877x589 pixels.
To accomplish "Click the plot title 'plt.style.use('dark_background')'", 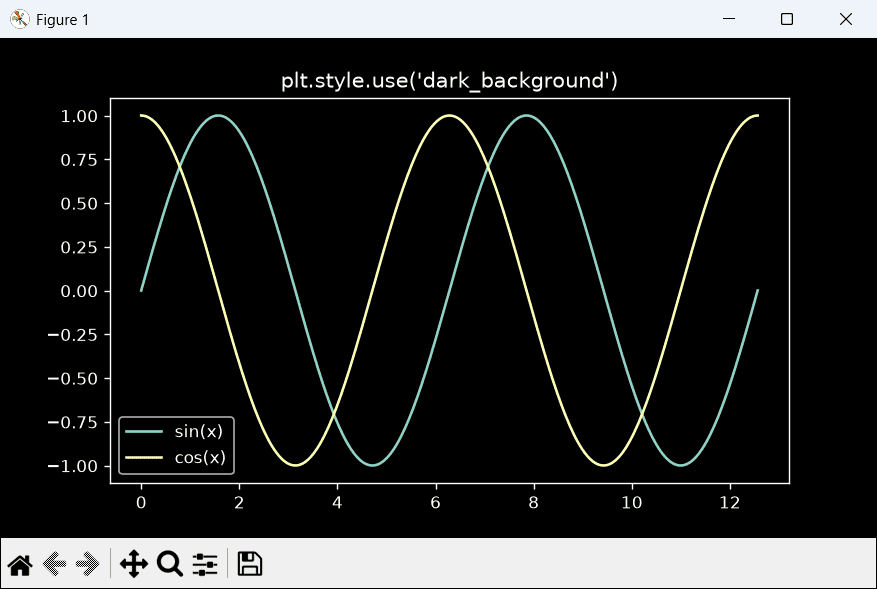I will tap(449, 81).
